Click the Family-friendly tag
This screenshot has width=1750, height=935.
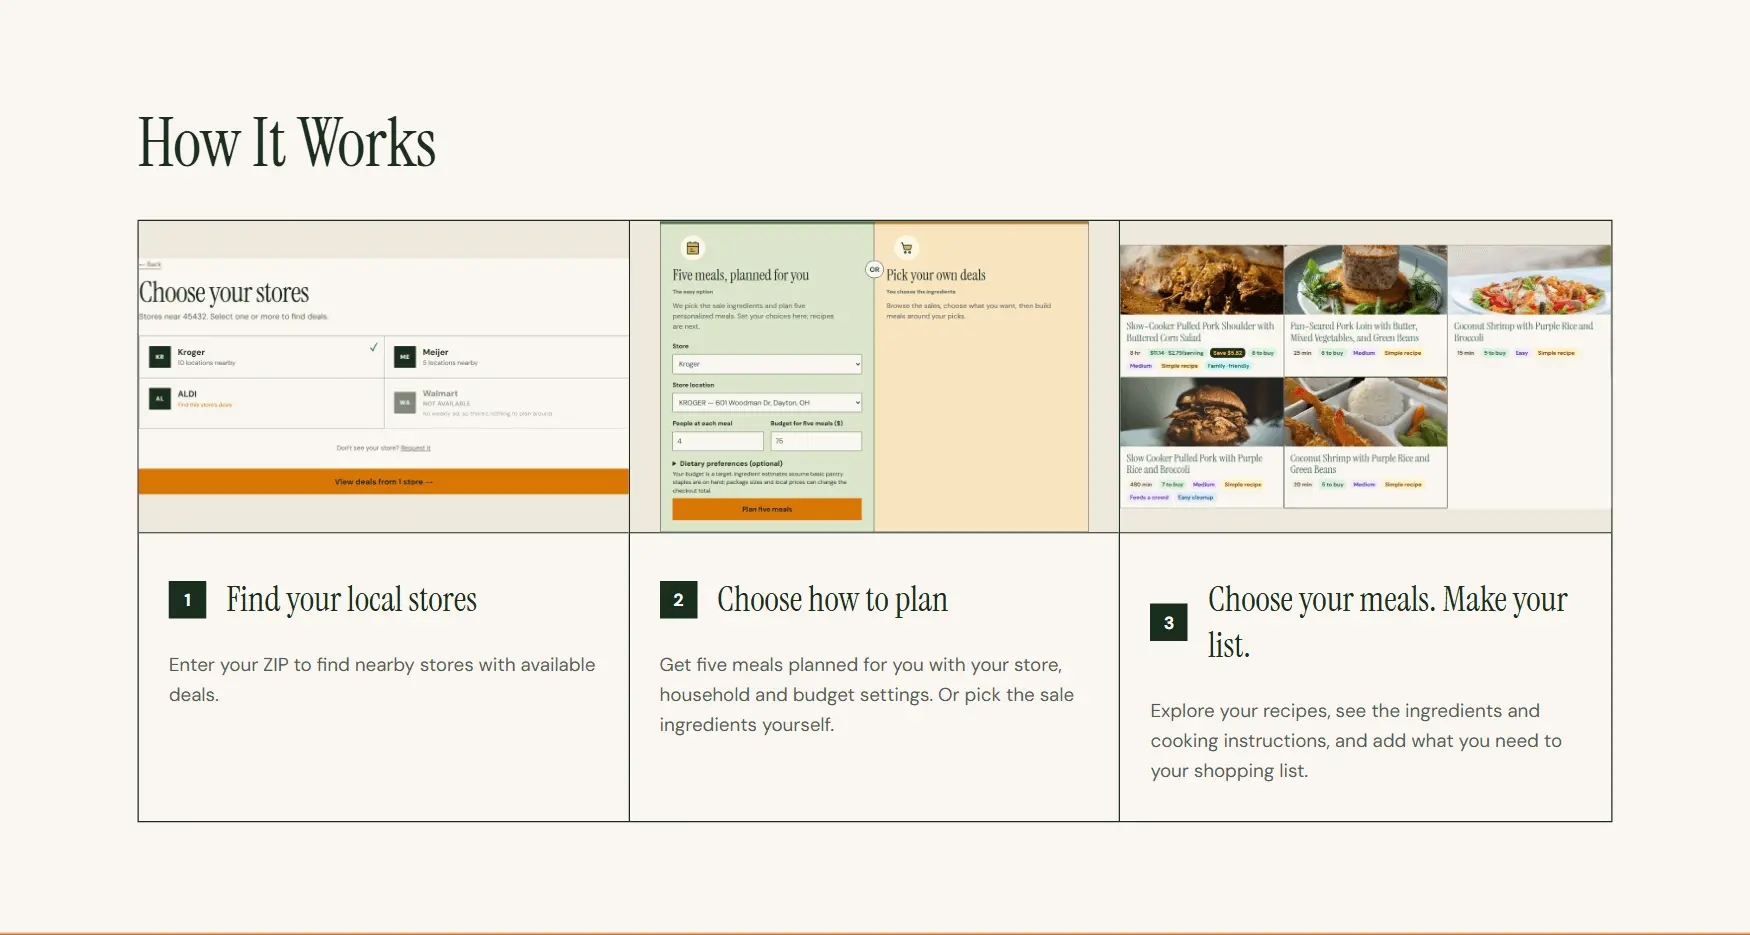pyautogui.click(x=1228, y=366)
